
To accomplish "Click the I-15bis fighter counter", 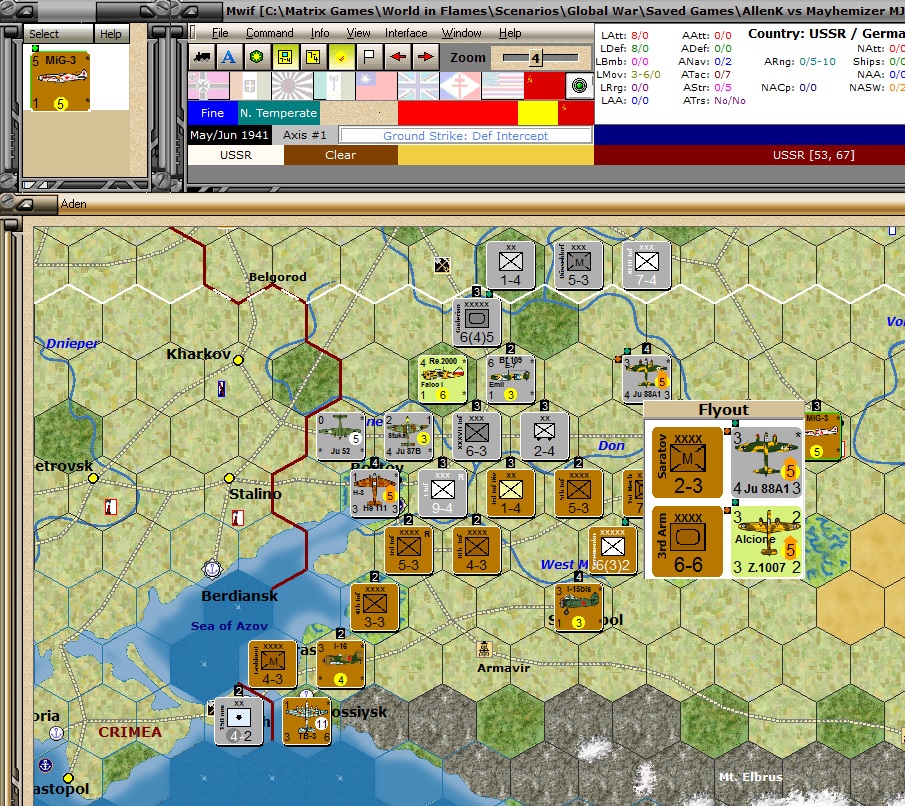I will 578,607.
